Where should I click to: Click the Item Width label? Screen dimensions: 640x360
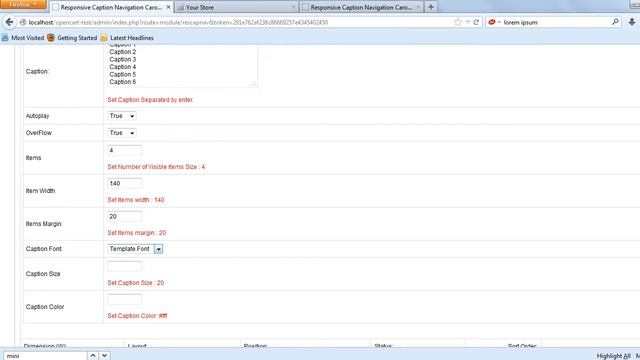click(40, 191)
